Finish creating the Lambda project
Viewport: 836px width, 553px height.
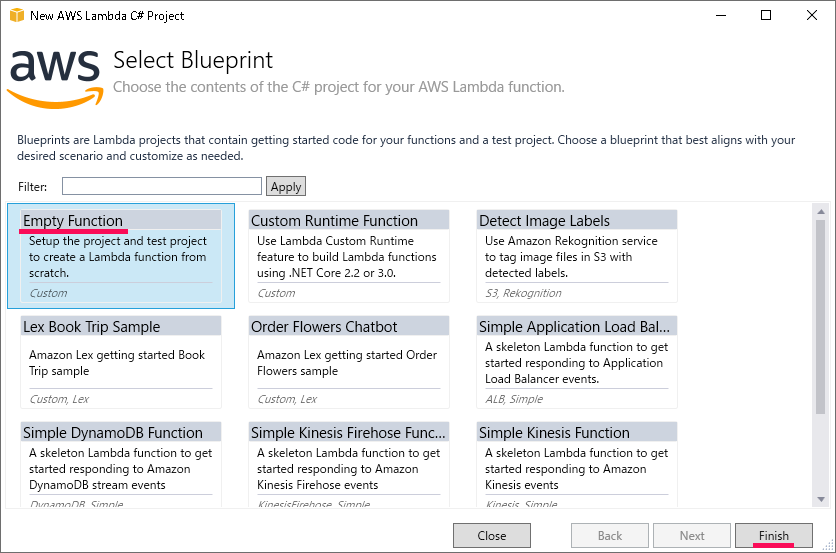click(774, 535)
